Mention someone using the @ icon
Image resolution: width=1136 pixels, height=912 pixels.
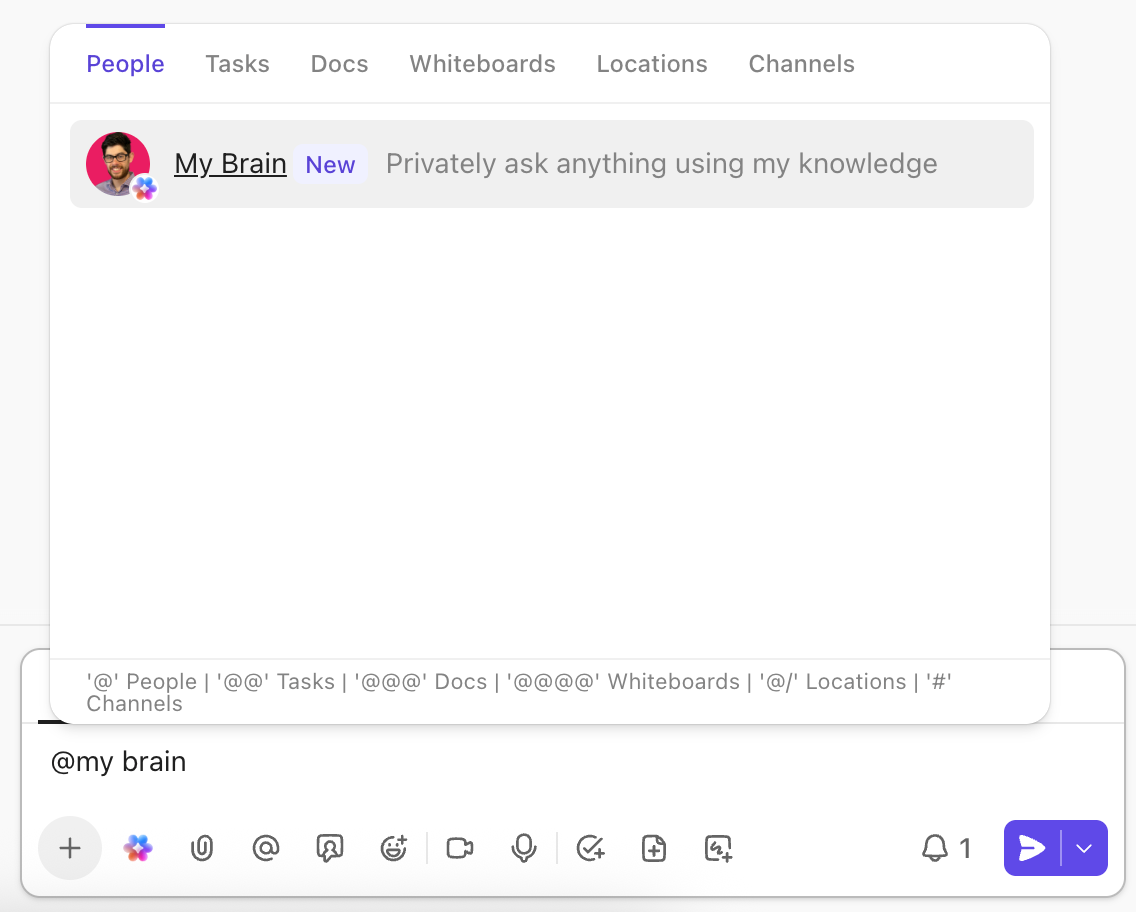tap(265, 848)
